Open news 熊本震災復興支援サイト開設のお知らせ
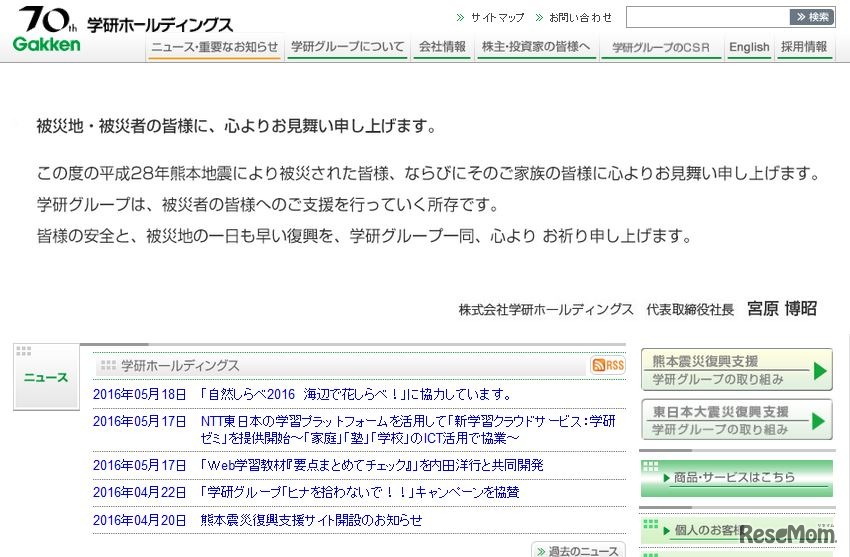Image resolution: width=850 pixels, height=557 pixels. coord(311,520)
